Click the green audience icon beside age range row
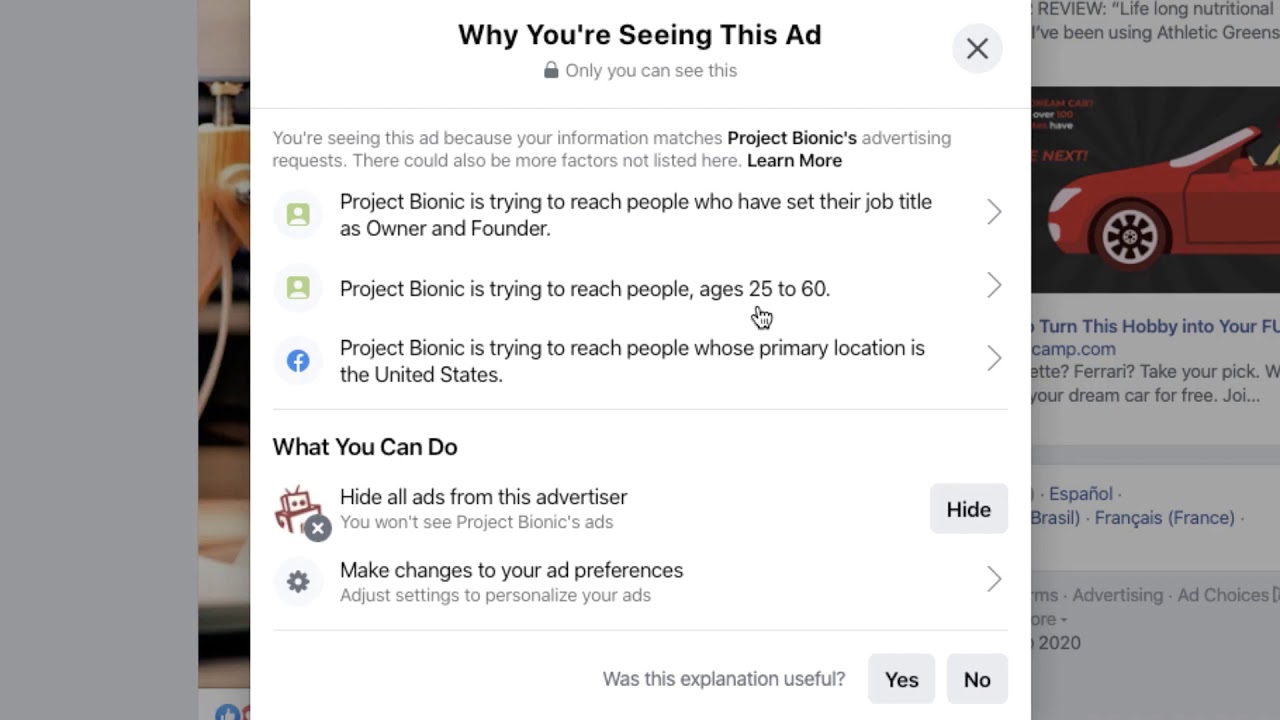The height and width of the screenshot is (720, 1280). point(298,288)
